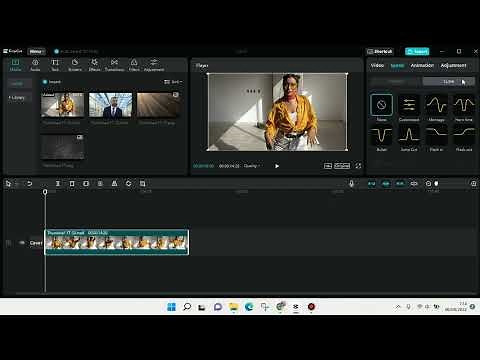480x360 pixels.
Task: Fit timeline to window with zoom icon
Action: pyautogui.click(x=473, y=183)
